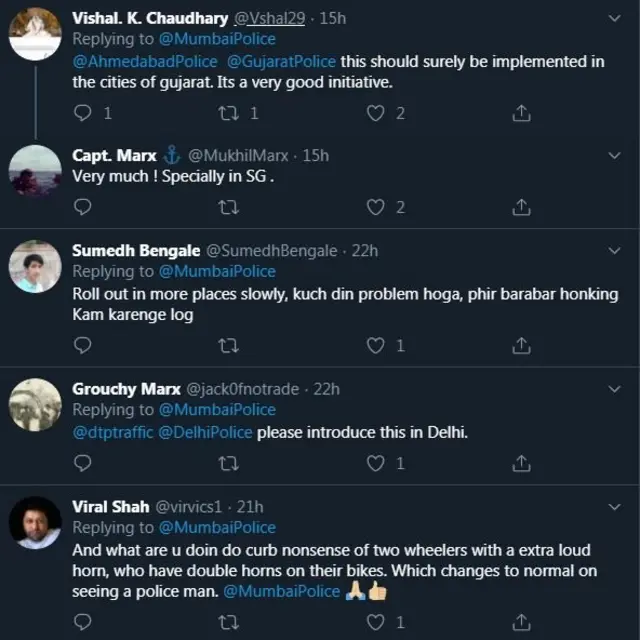Share Grouchy Marx's tweet
This screenshot has width=640, height=640.
pos(520,463)
